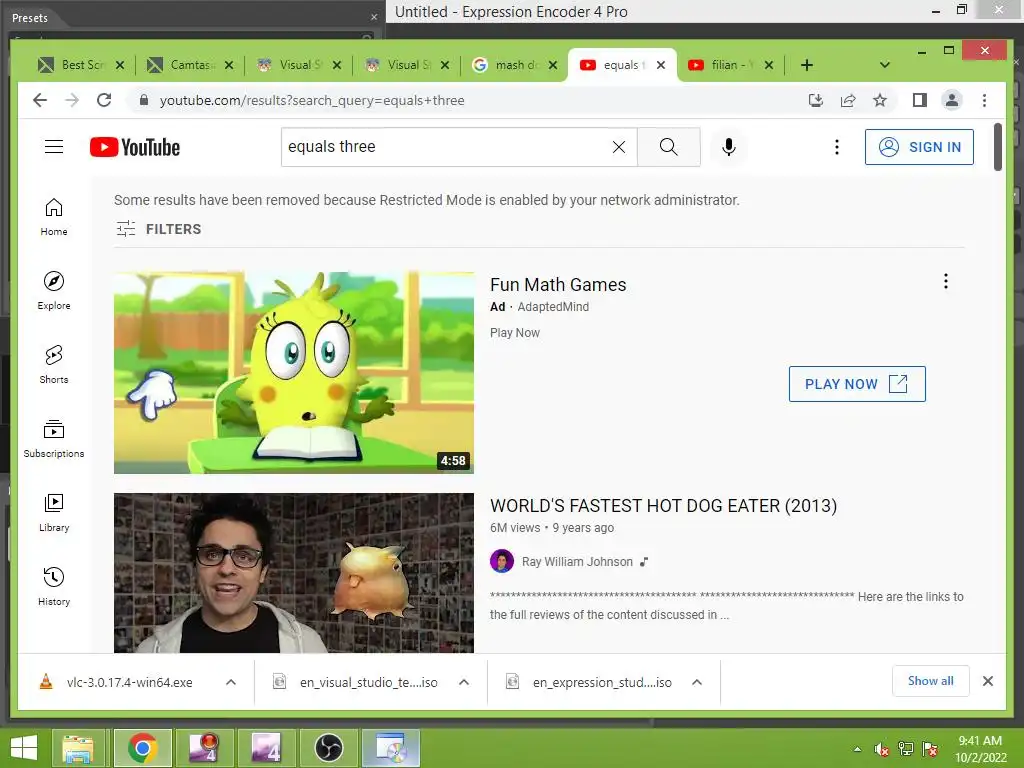
Task: Open the Chrome three-dot menu
Action: click(x=984, y=100)
